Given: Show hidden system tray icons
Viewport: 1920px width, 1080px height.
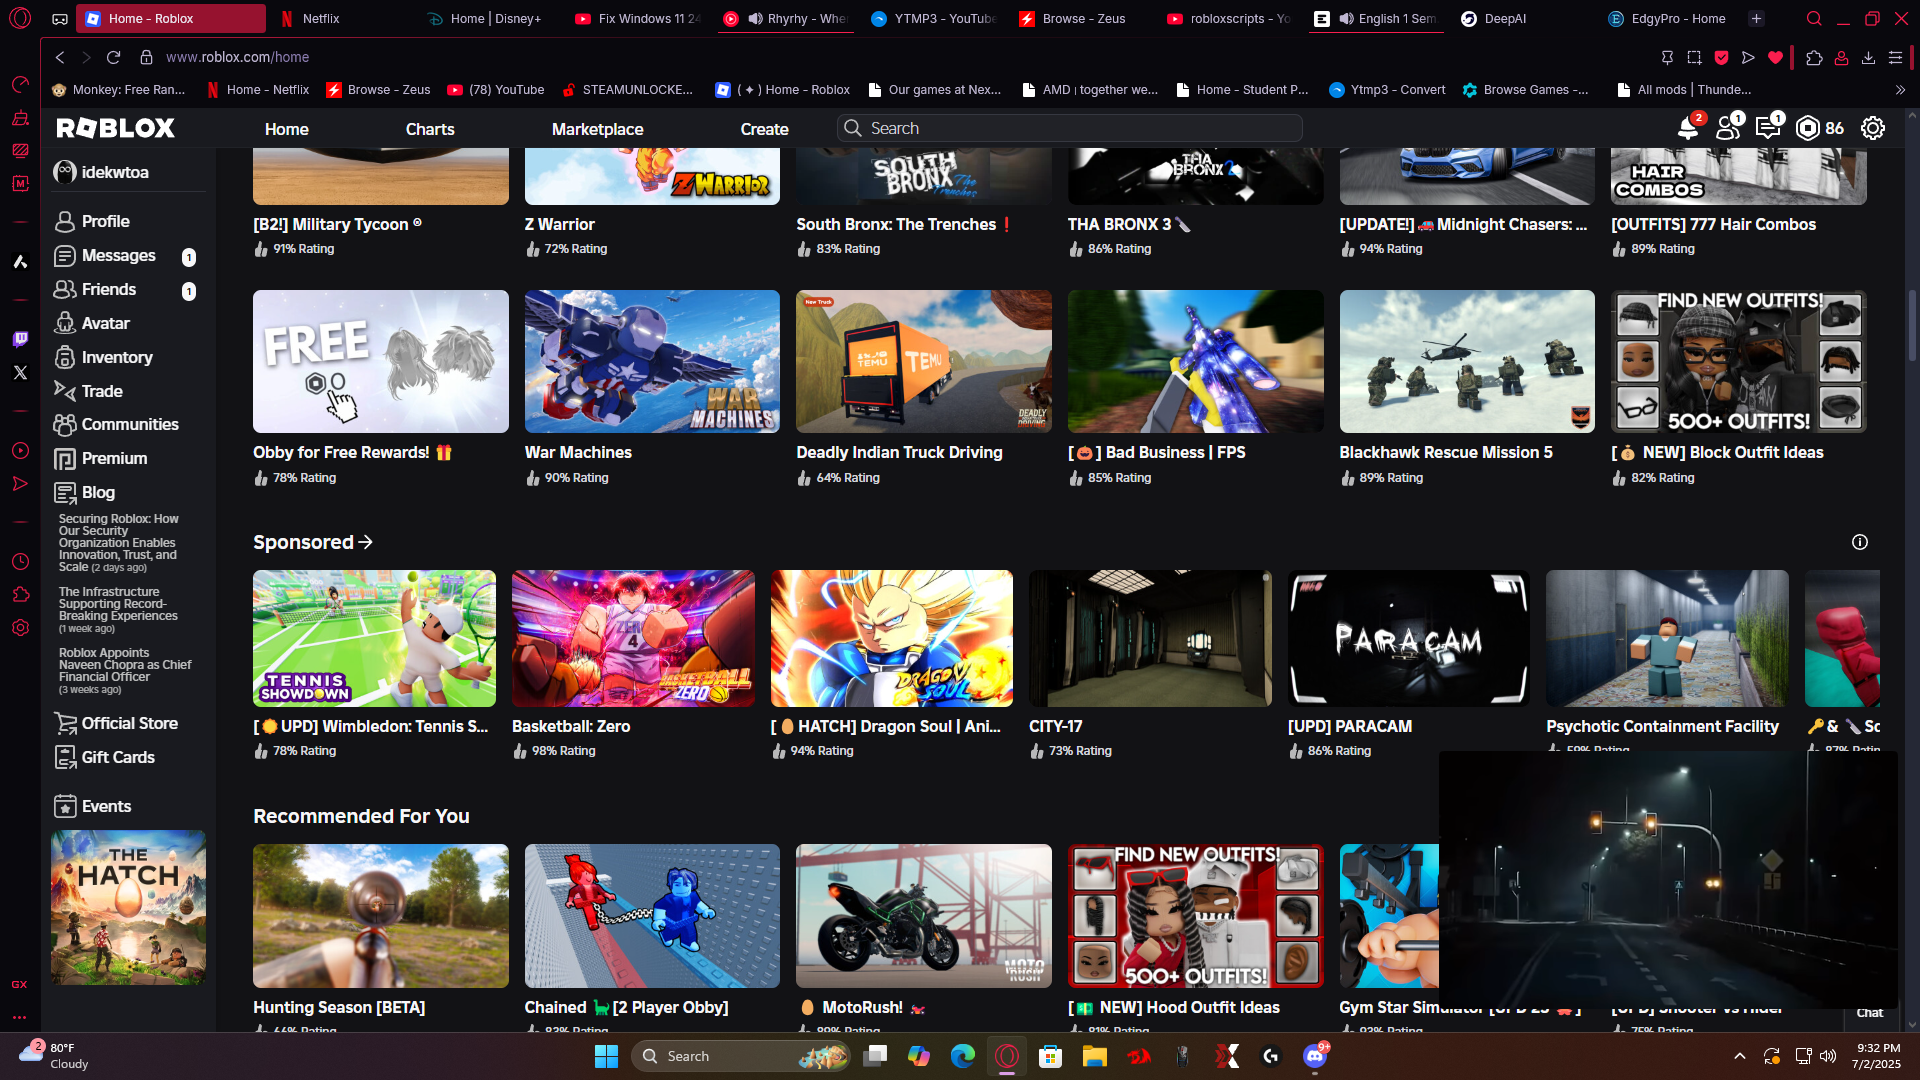Looking at the screenshot, I should (x=1740, y=1056).
